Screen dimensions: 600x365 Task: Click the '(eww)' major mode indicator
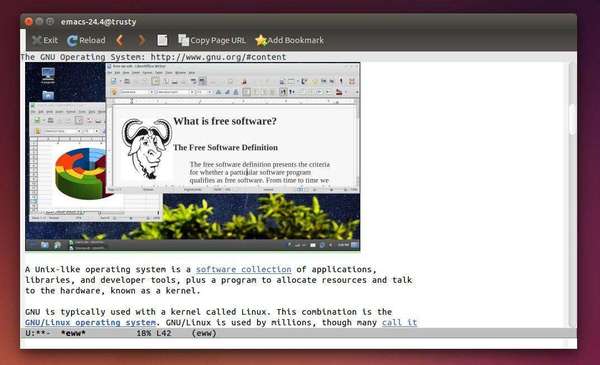[204, 333]
